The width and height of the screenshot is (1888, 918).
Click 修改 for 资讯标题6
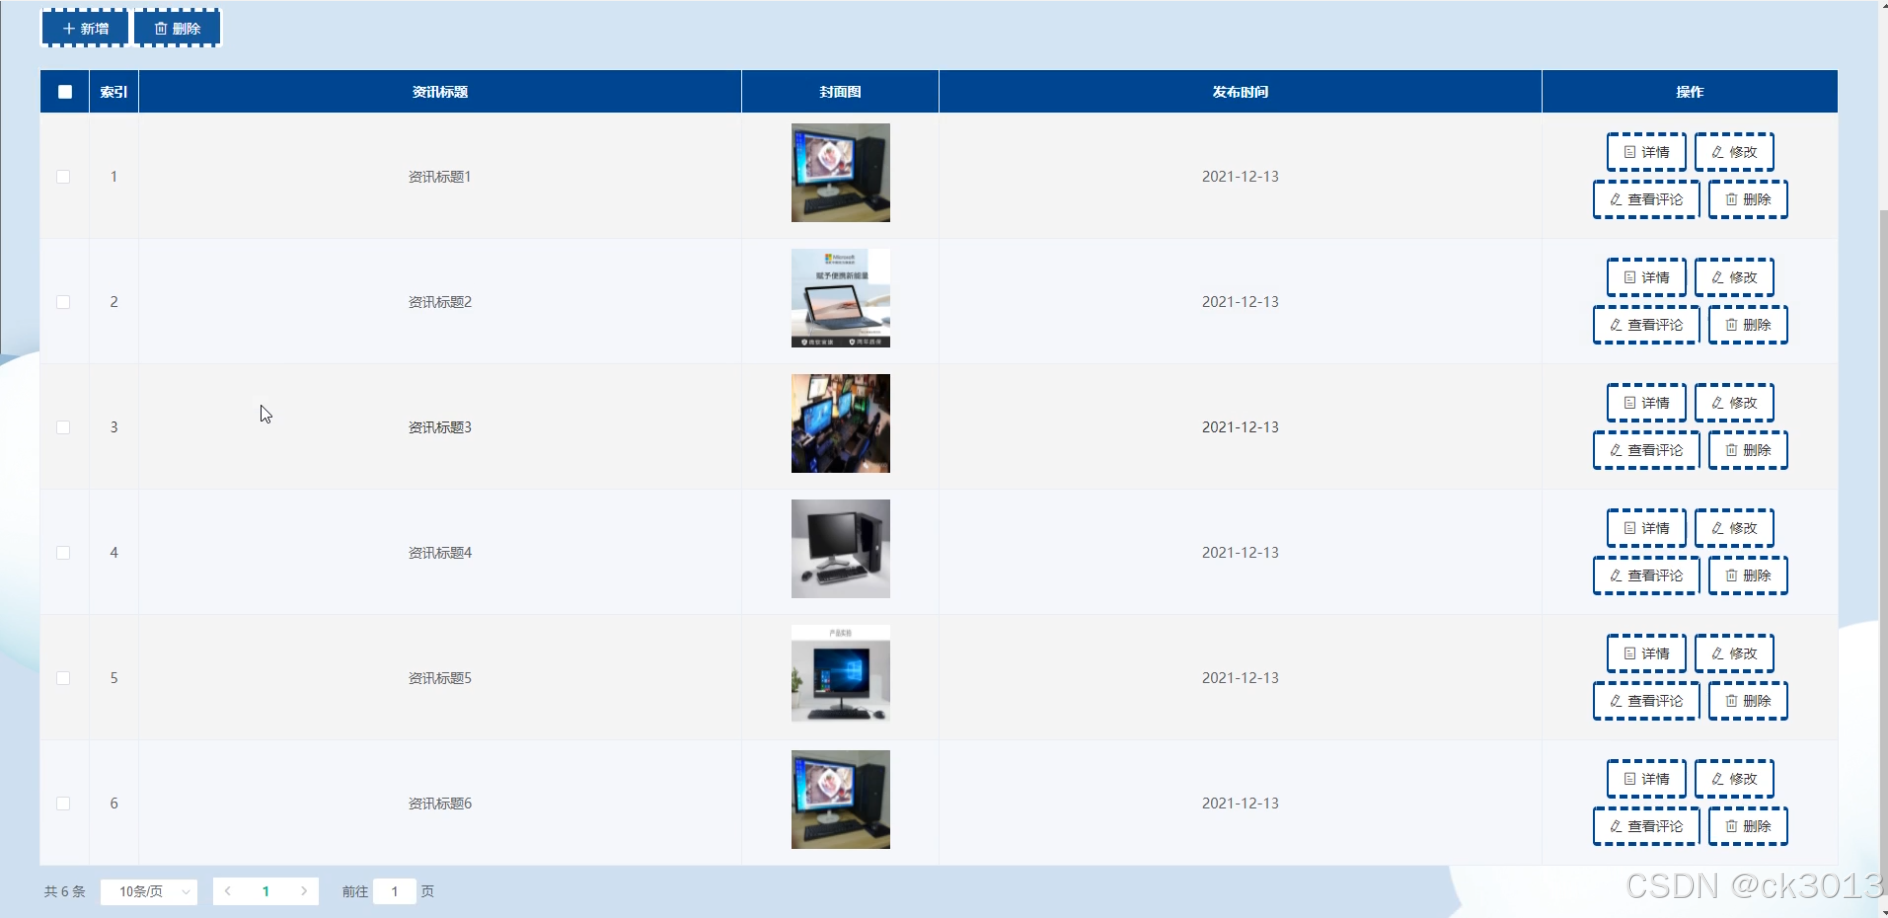coord(1734,779)
